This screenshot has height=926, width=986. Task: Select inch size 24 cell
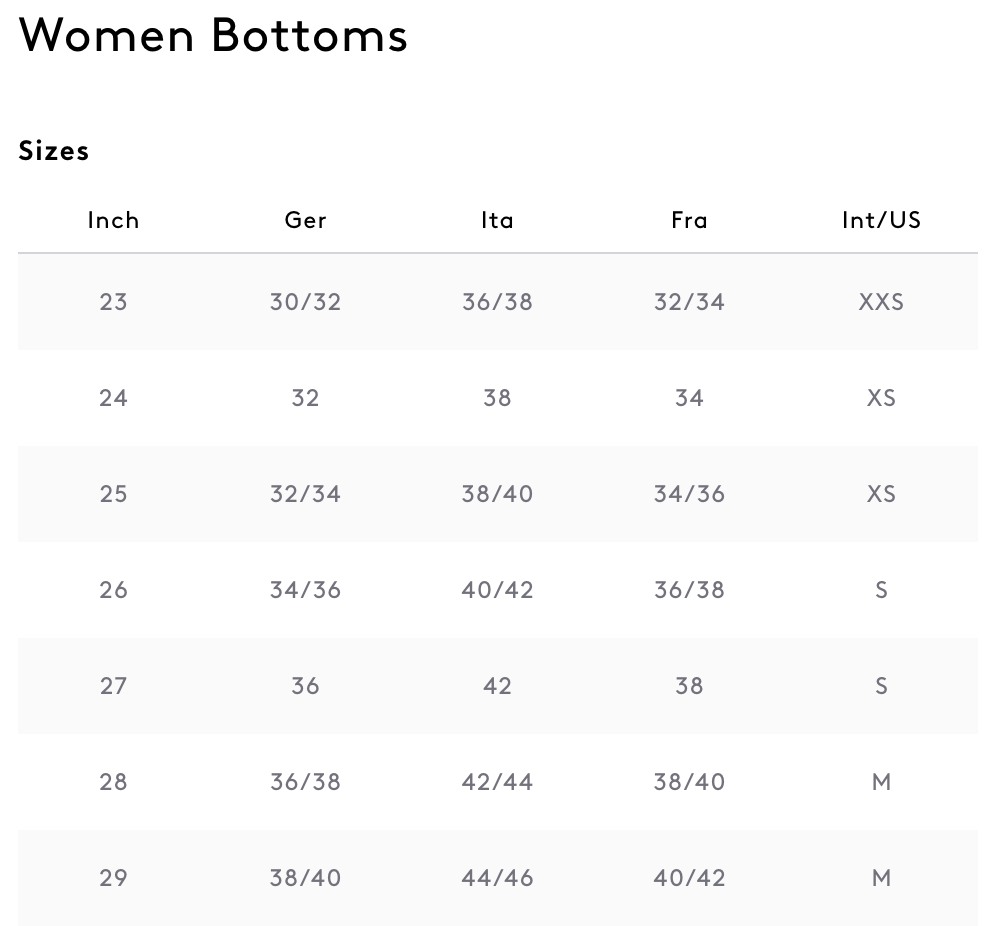pos(113,398)
